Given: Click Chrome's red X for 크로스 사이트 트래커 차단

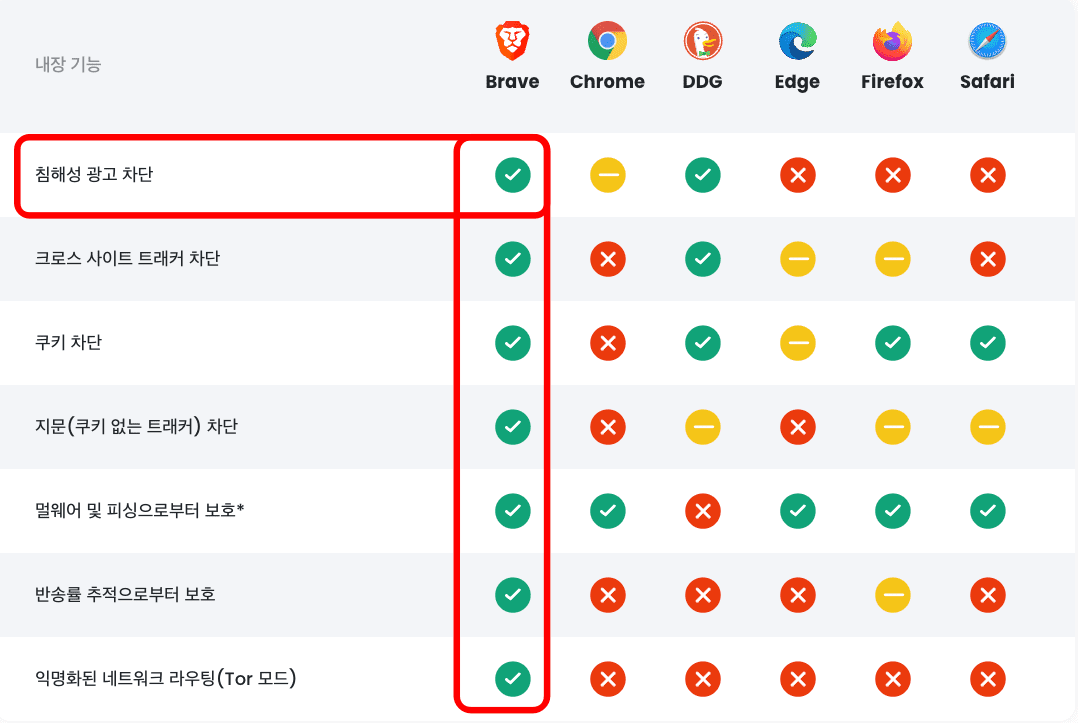Looking at the screenshot, I should tap(608, 259).
